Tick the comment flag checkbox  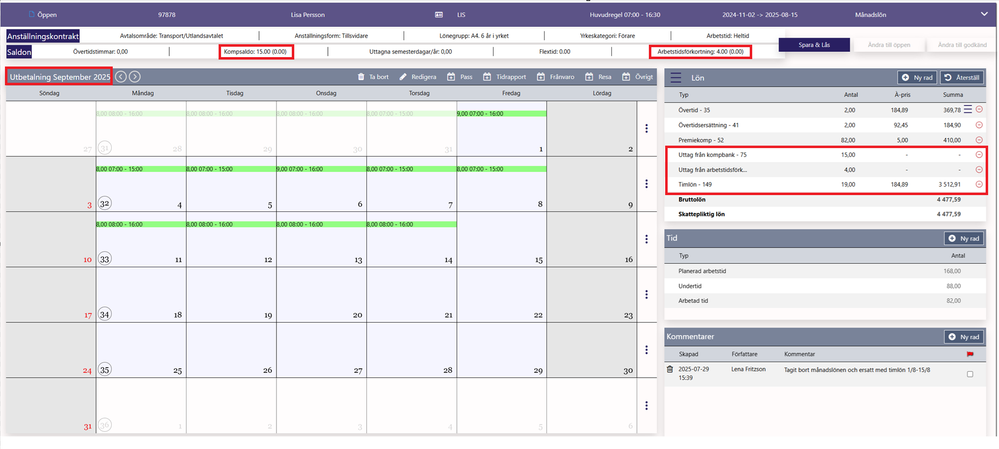pyautogui.click(x=970, y=374)
